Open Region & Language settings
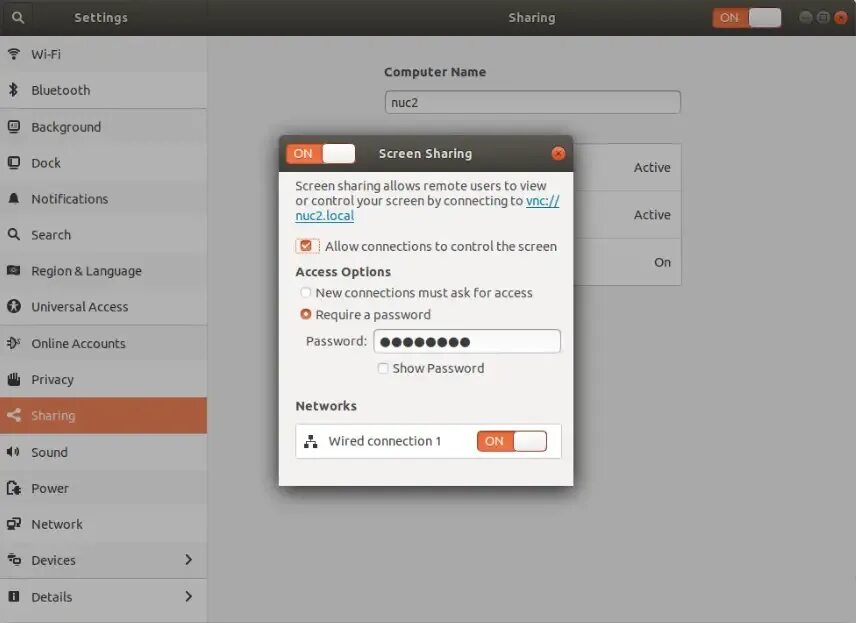The height and width of the screenshot is (623, 856). point(103,271)
